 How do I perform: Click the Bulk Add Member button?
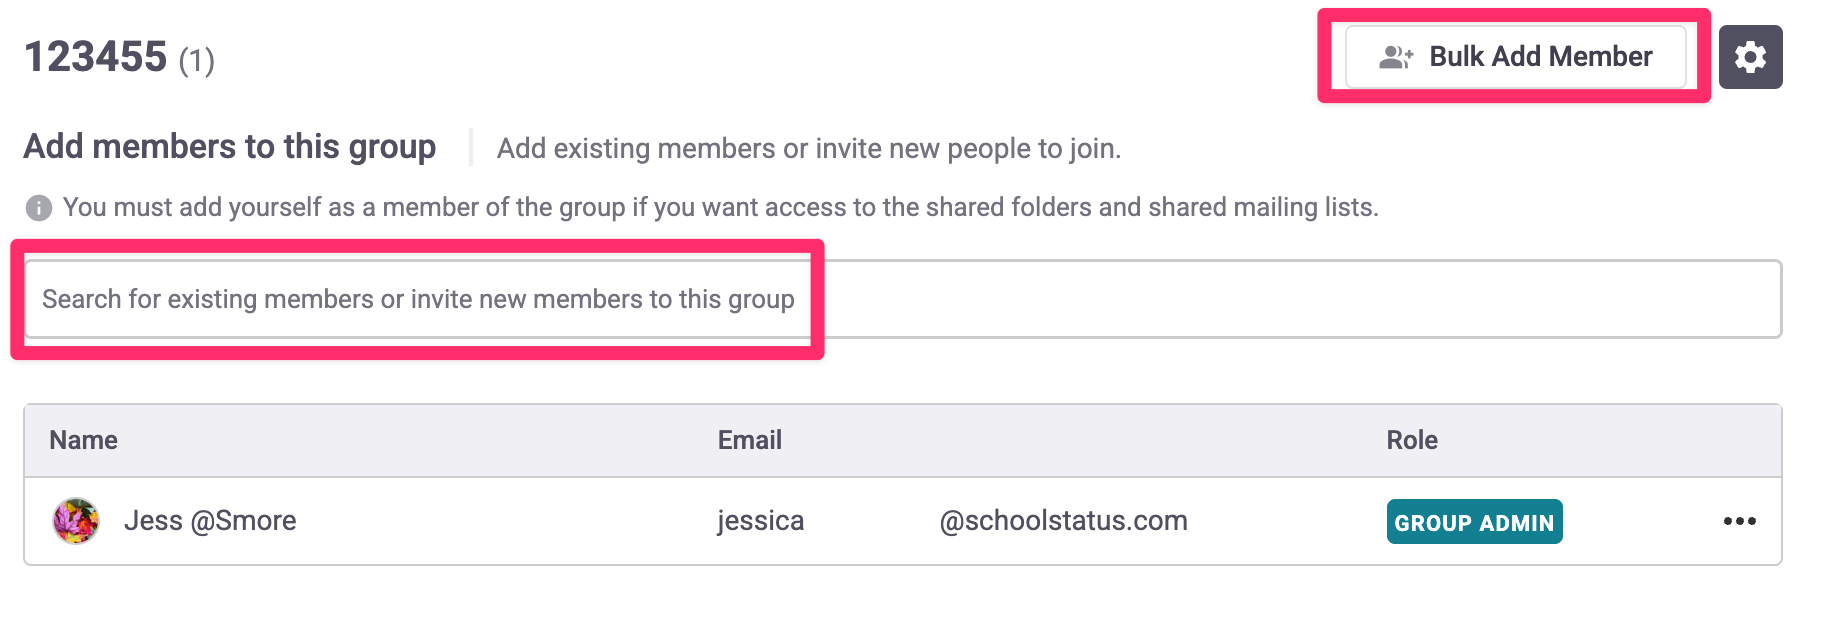1515,57
